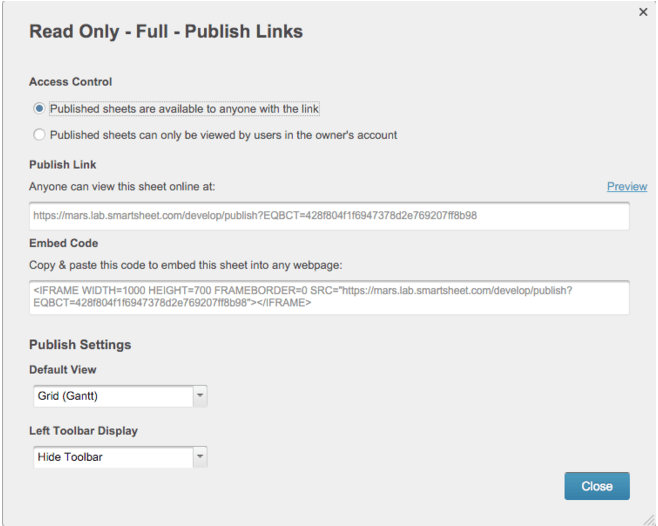Click the 'Left Toolbar Display' label

click(83, 431)
